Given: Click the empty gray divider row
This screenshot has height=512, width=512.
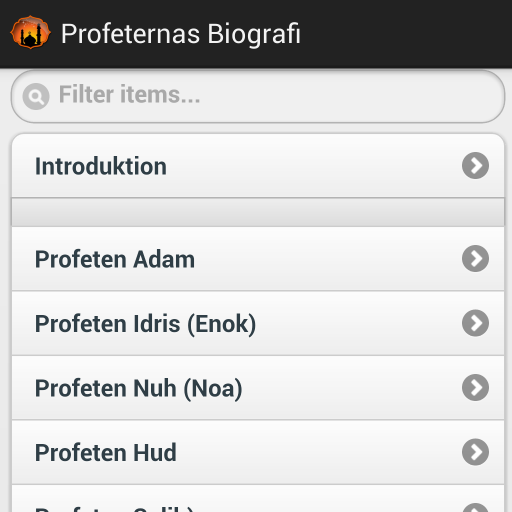Looking at the screenshot, I should 258,212.
